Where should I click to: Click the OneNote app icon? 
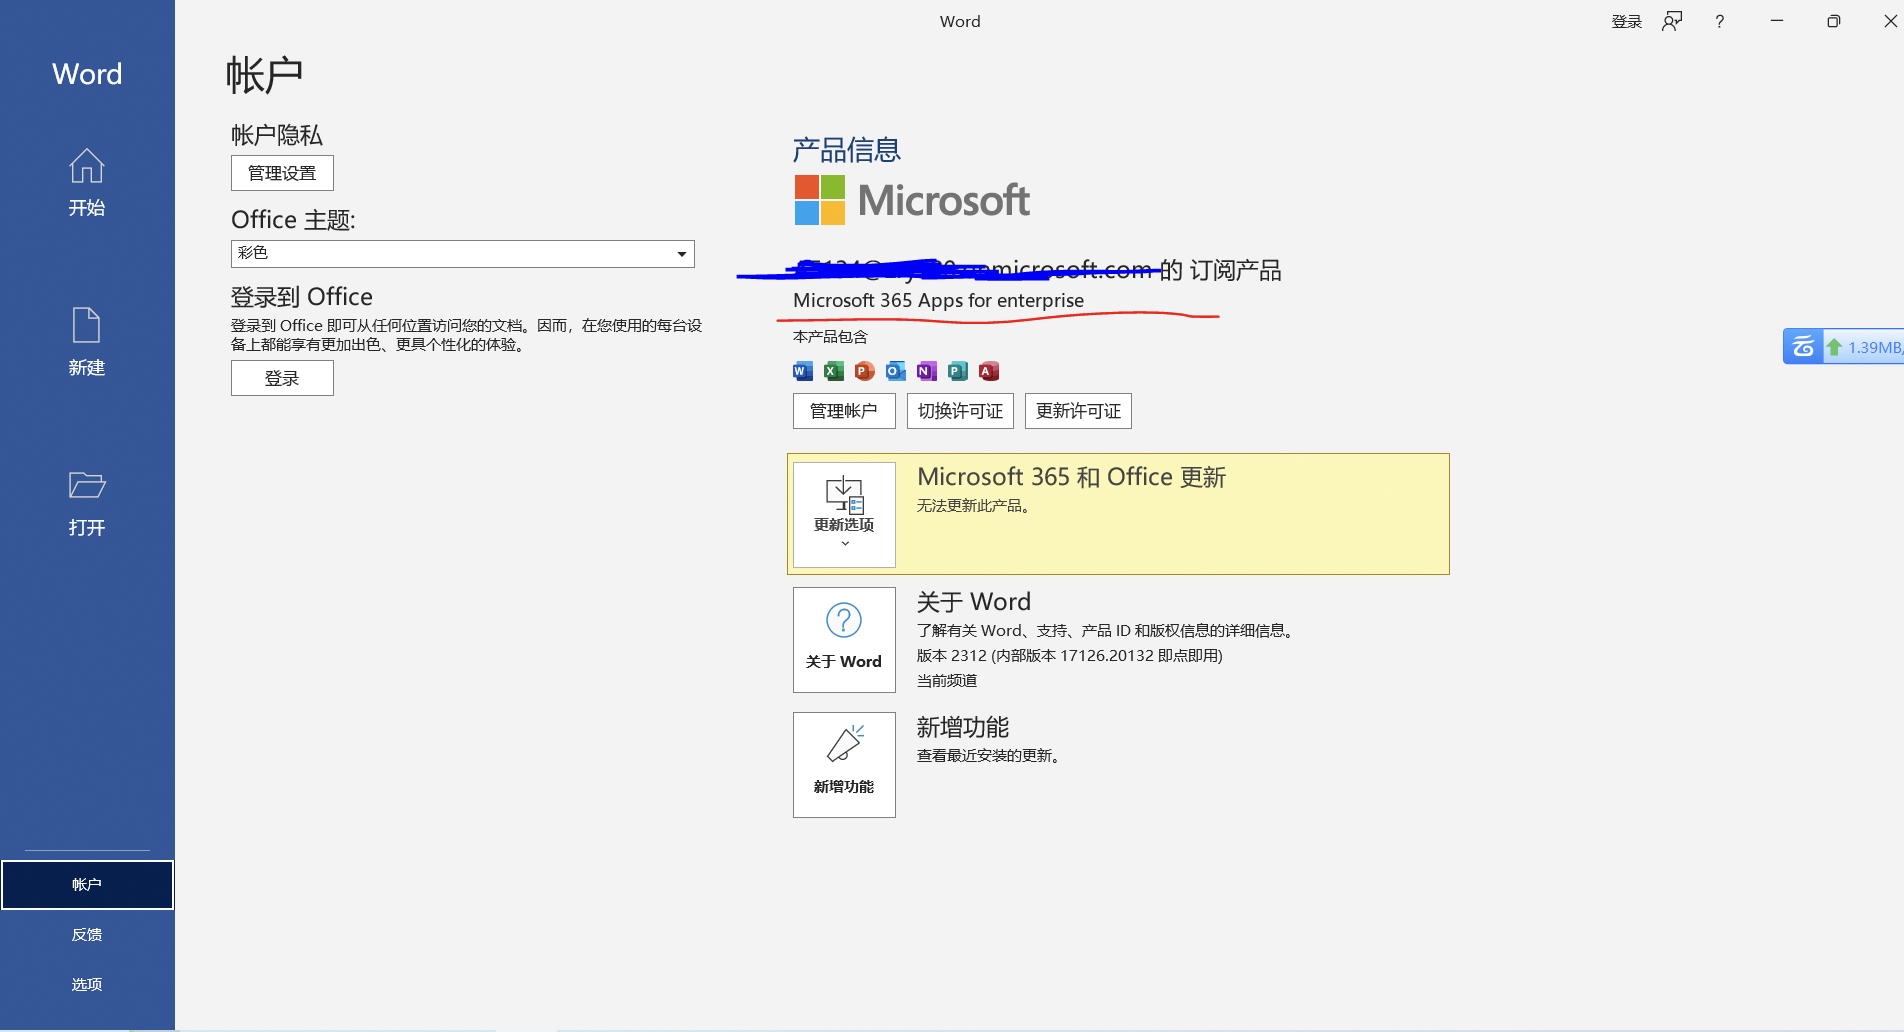927,372
